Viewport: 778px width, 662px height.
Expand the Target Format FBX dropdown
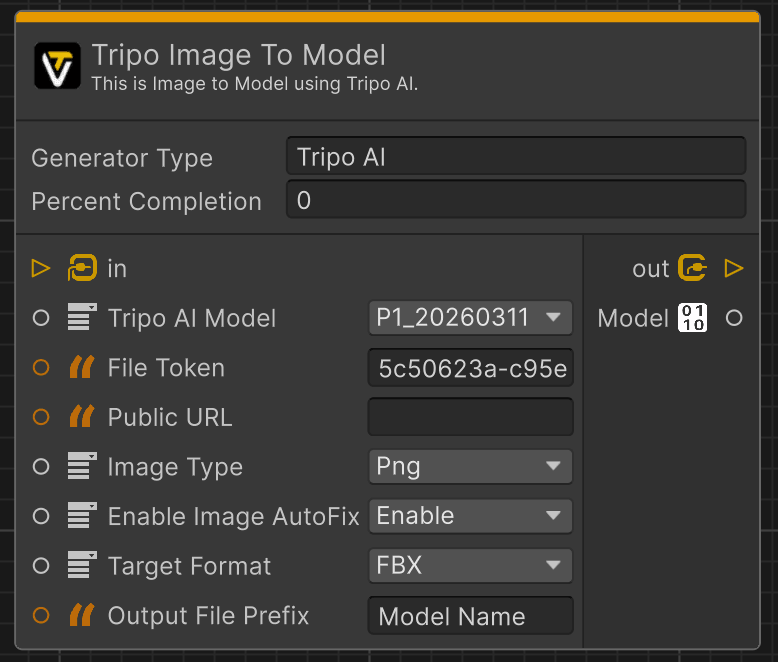point(470,566)
